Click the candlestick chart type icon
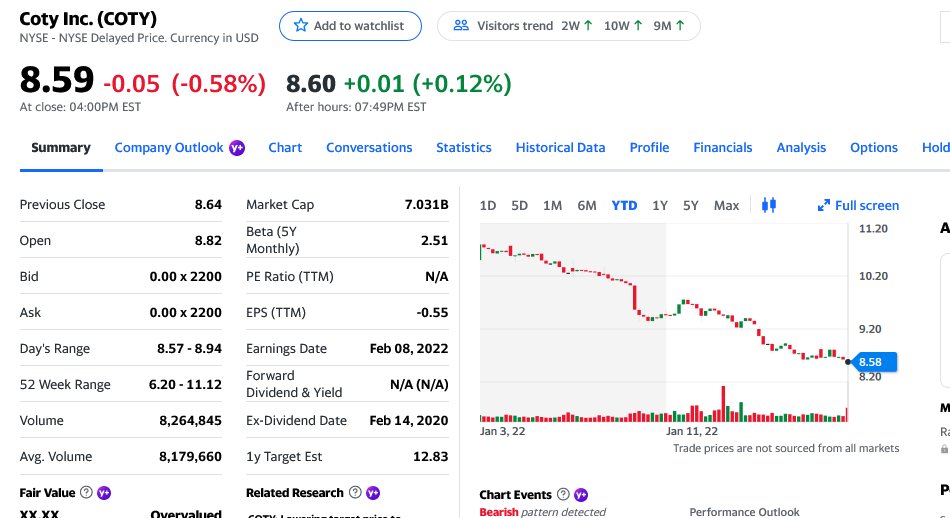The width and height of the screenshot is (950, 518). point(769,205)
